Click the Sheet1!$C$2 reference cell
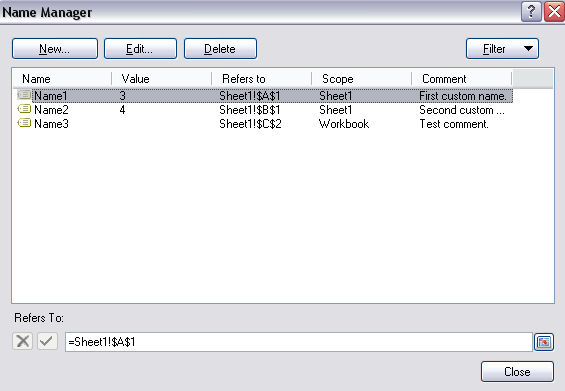The image size is (565, 391). pos(250,124)
